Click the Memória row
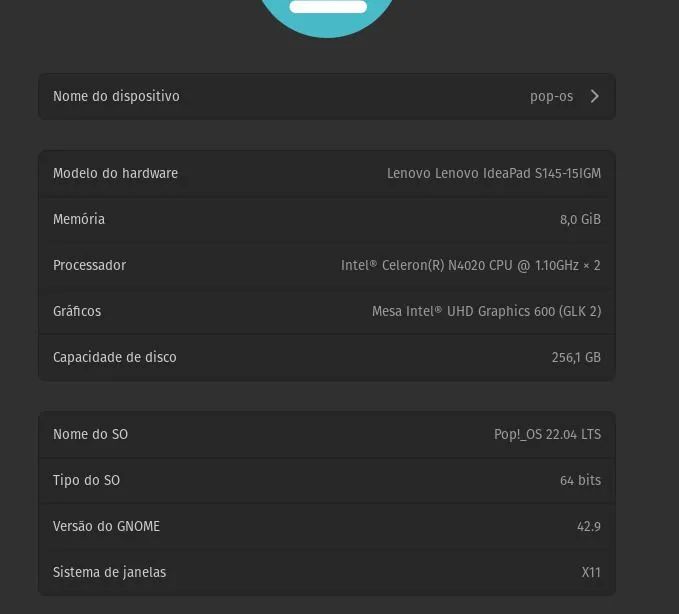Image resolution: width=679 pixels, height=614 pixels. (327, 219)
